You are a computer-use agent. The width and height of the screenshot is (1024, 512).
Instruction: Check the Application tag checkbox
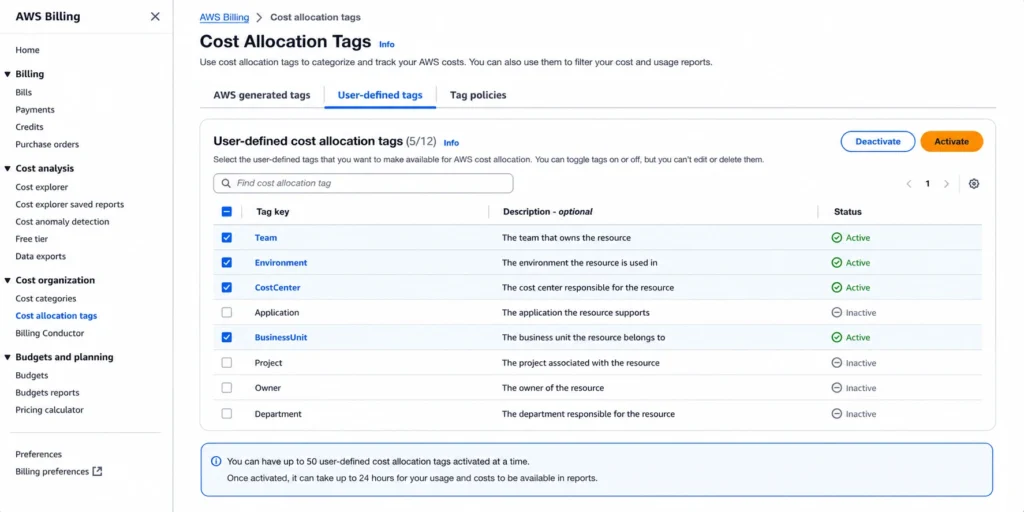(227, 313)
